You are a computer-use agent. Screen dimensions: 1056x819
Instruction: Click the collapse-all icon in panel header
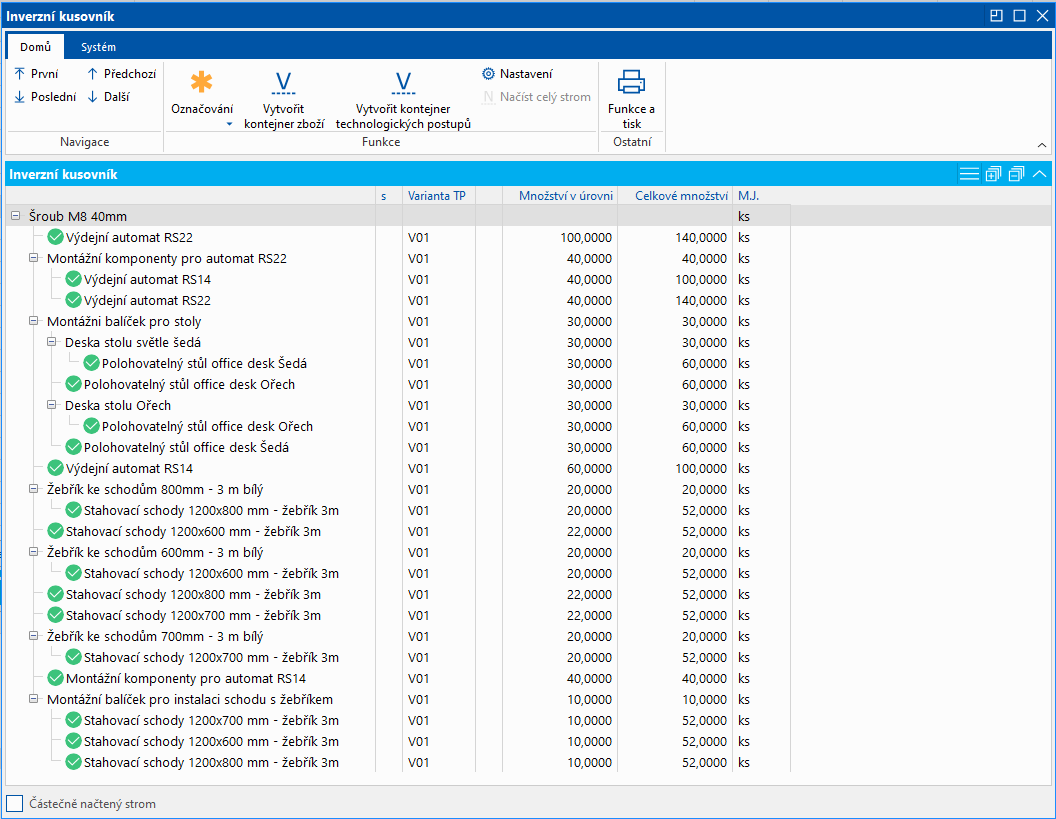point(1016,174)
